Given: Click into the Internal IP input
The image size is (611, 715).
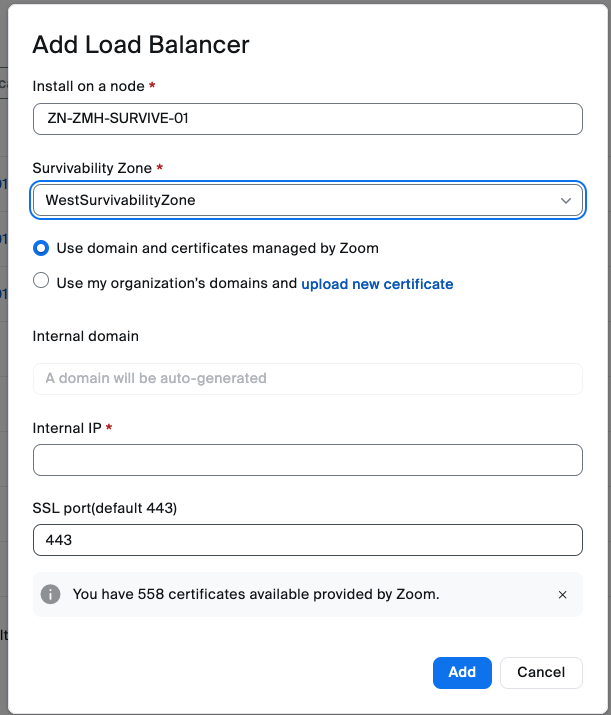Looking at the screenshot, I should 307,460.
